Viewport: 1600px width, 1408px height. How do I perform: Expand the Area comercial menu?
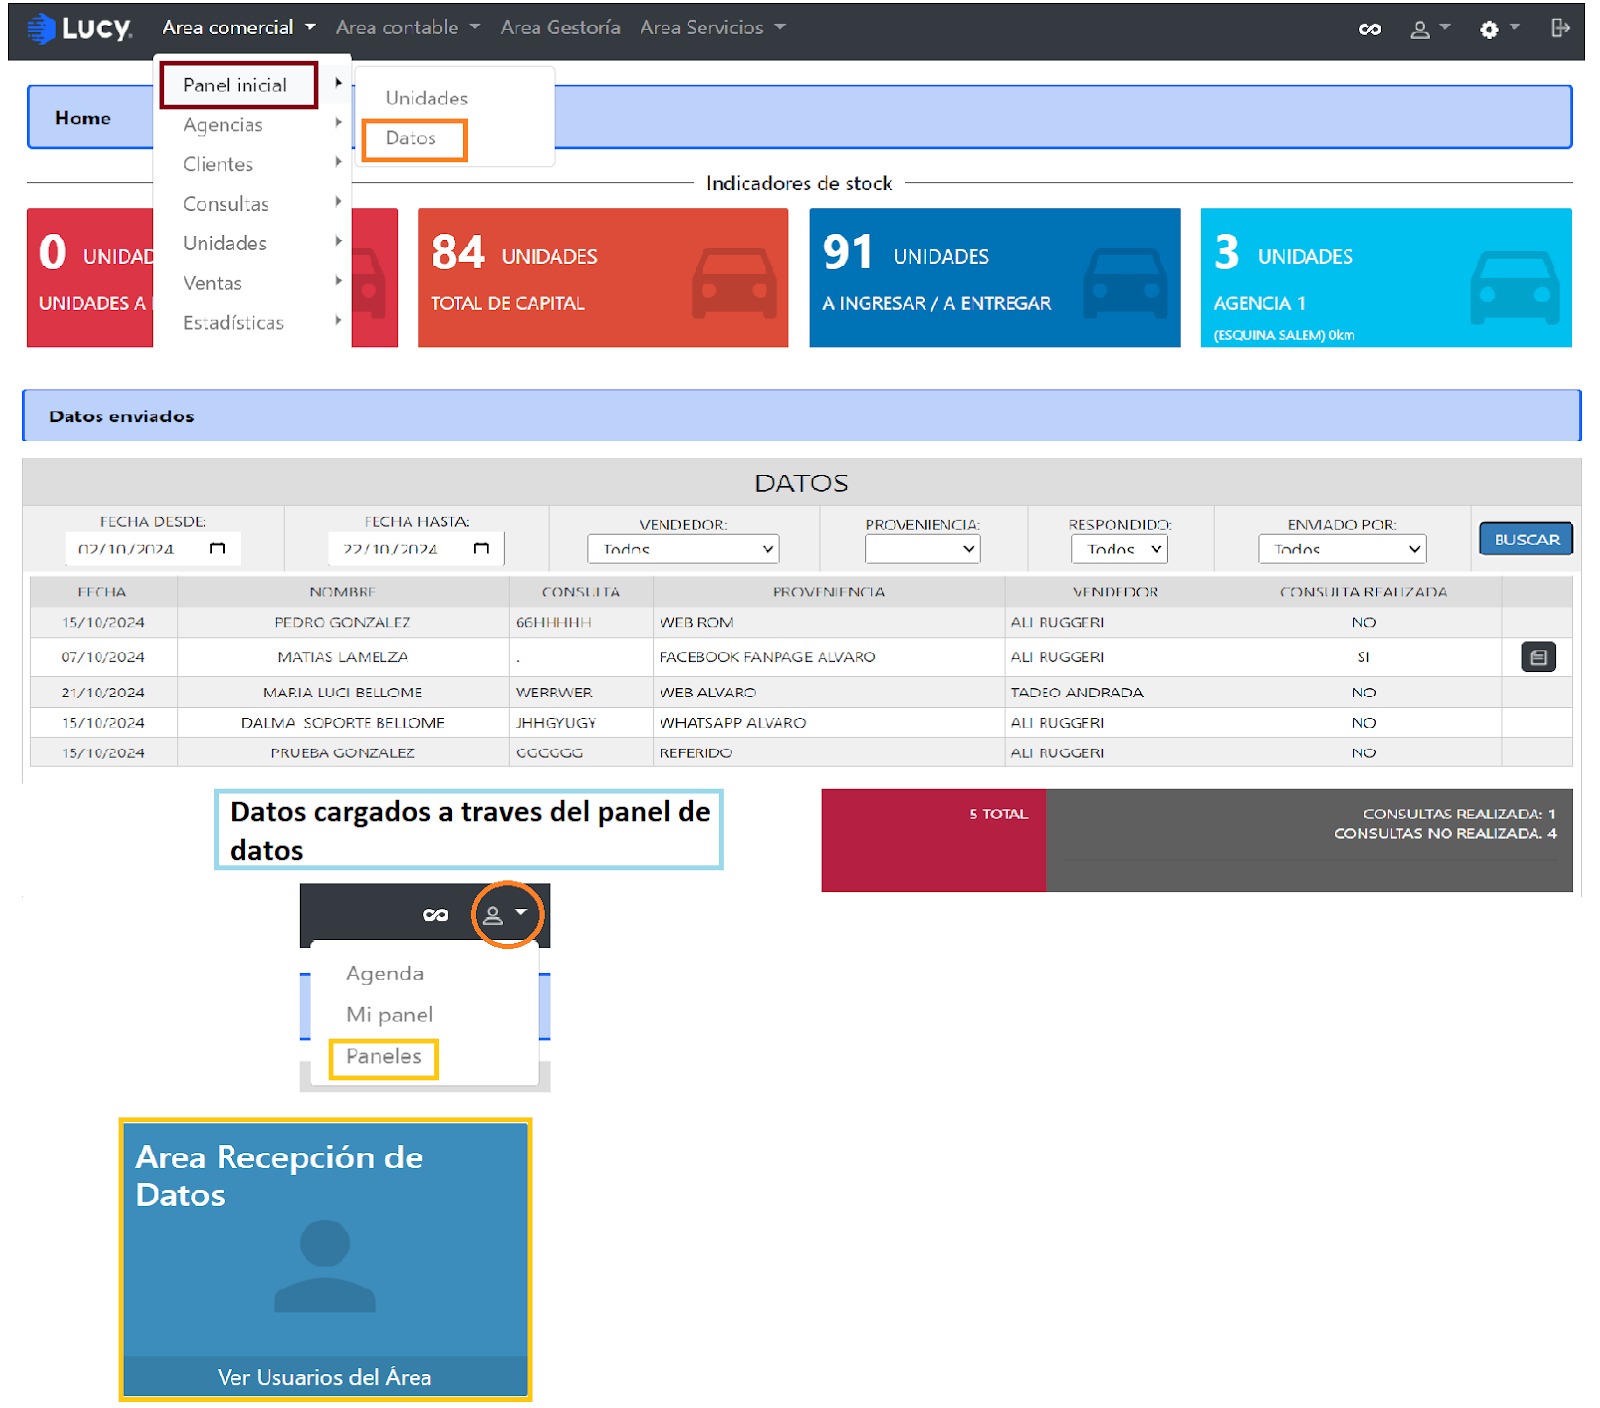pyautogui.click(x=238, y=28)
